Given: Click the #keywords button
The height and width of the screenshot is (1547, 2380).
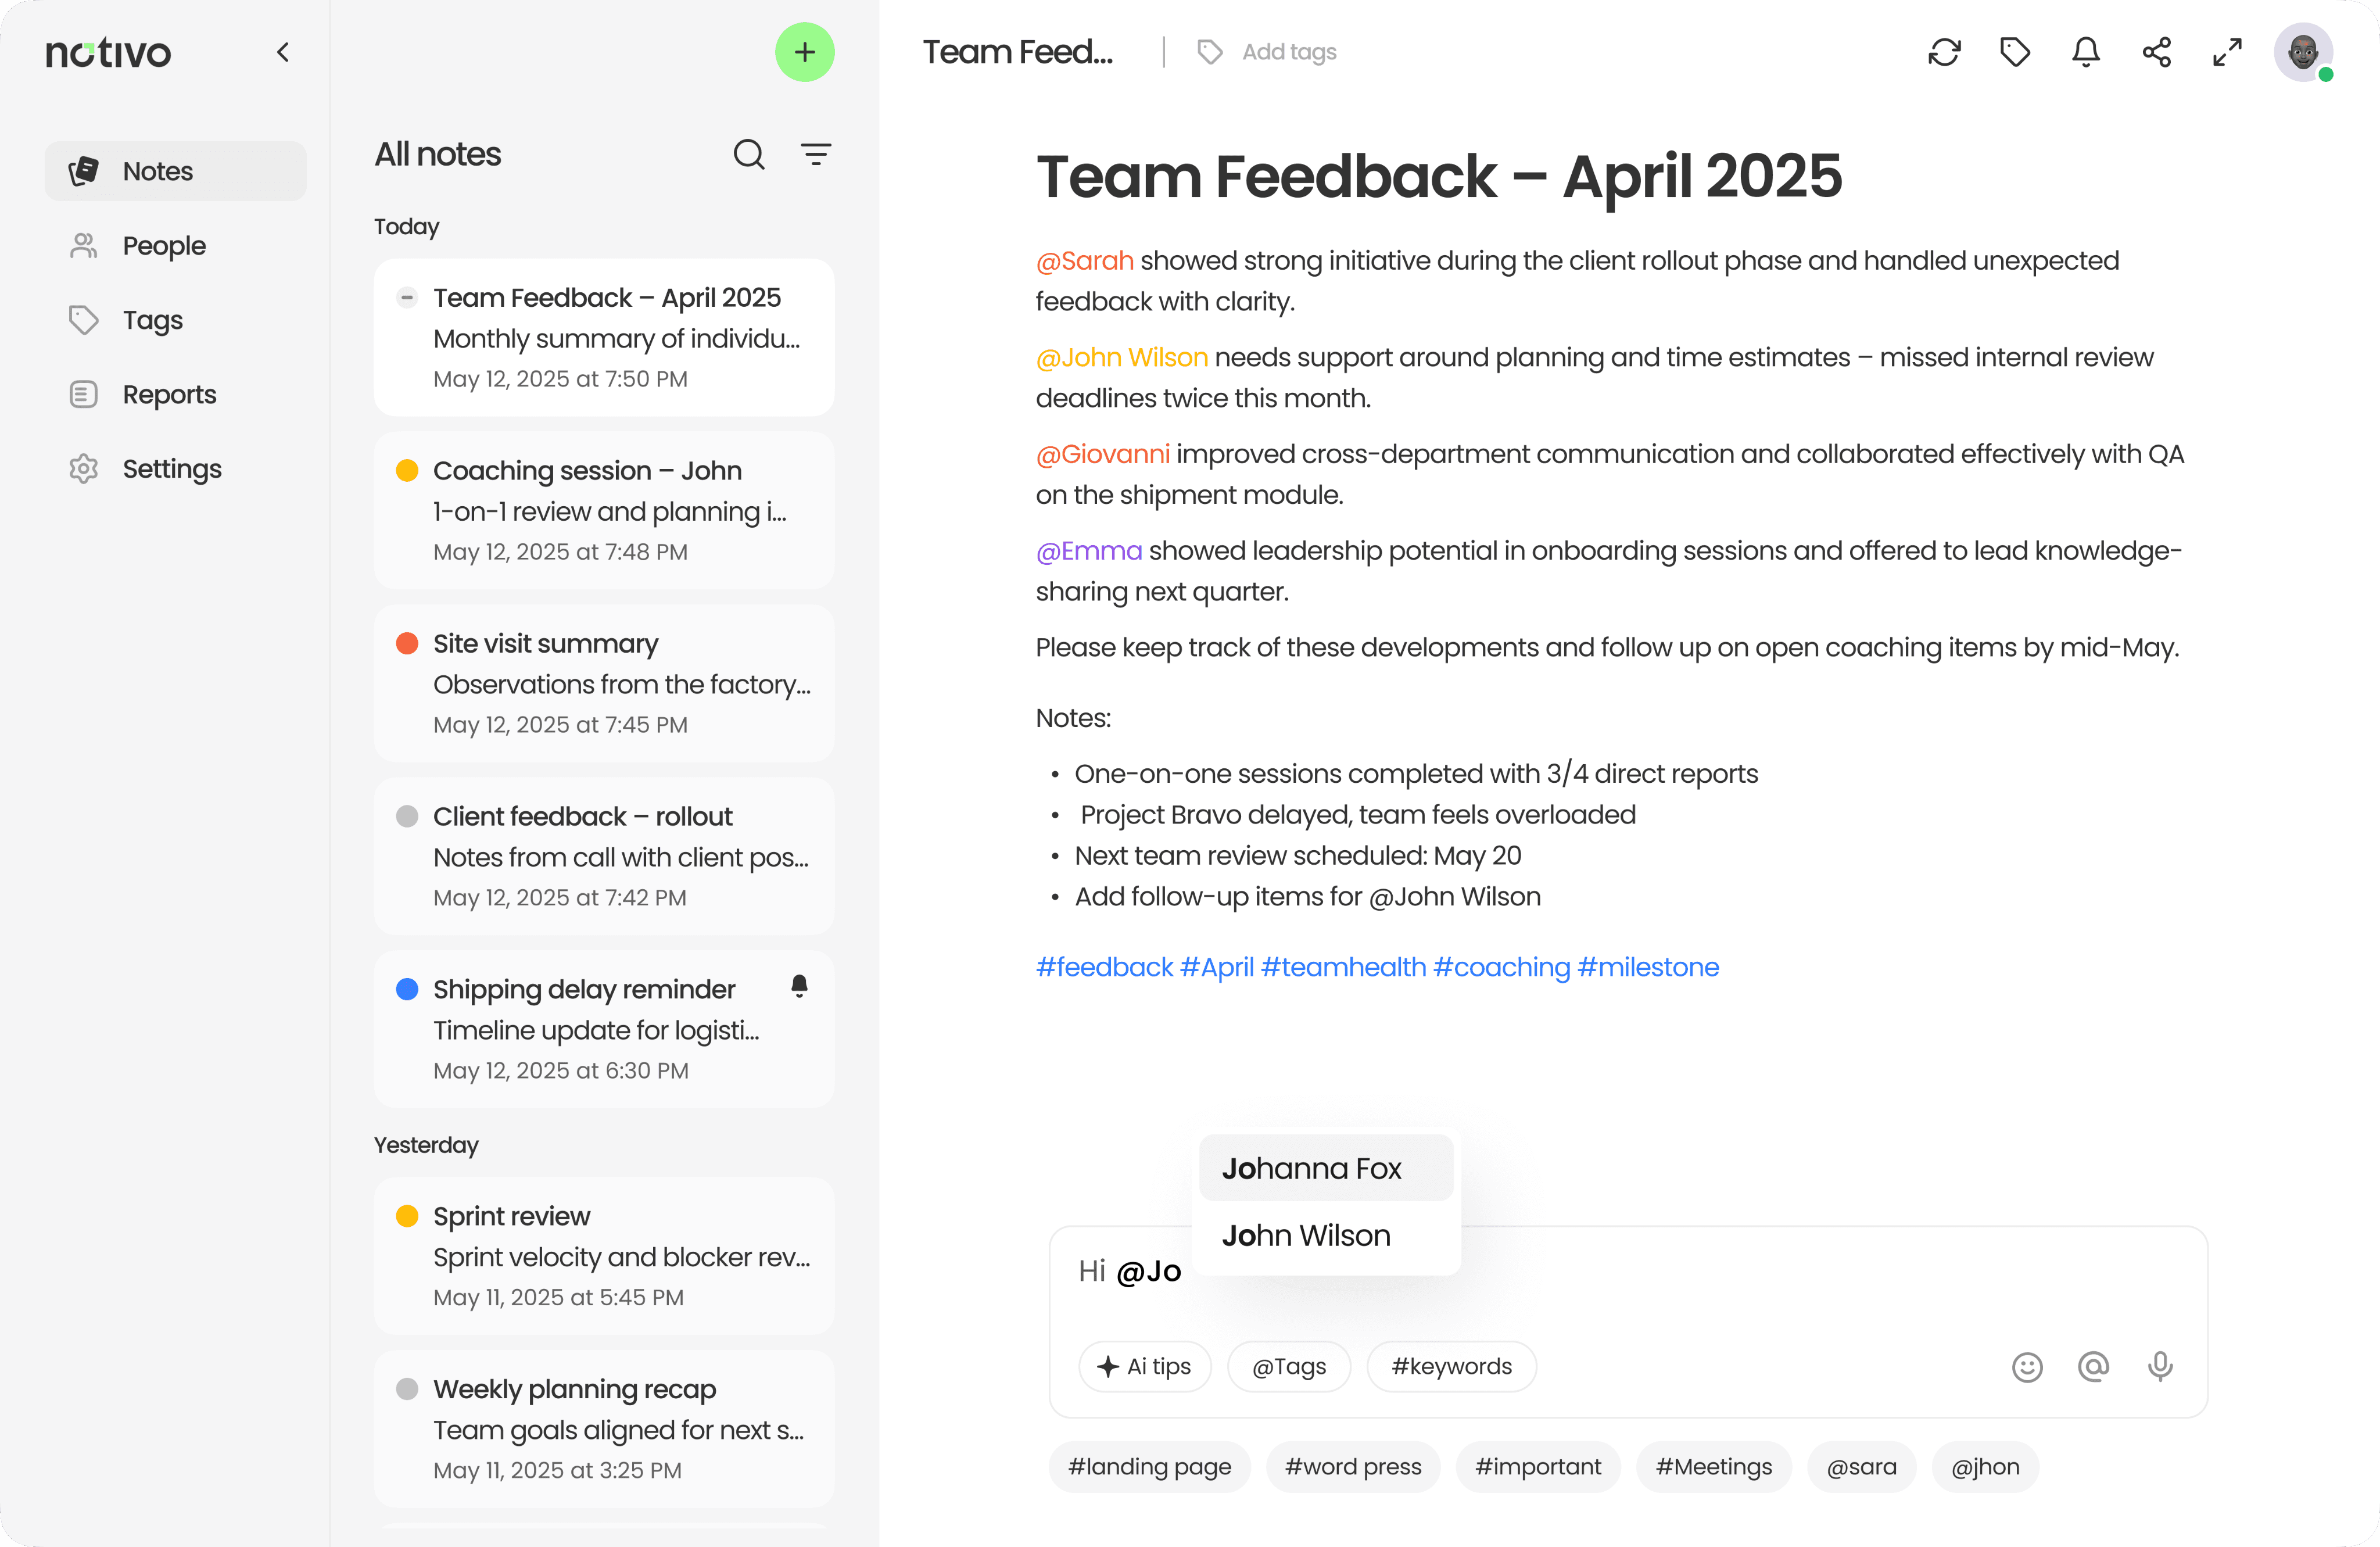Looking at the screenshot, I should point(1451,1367).
